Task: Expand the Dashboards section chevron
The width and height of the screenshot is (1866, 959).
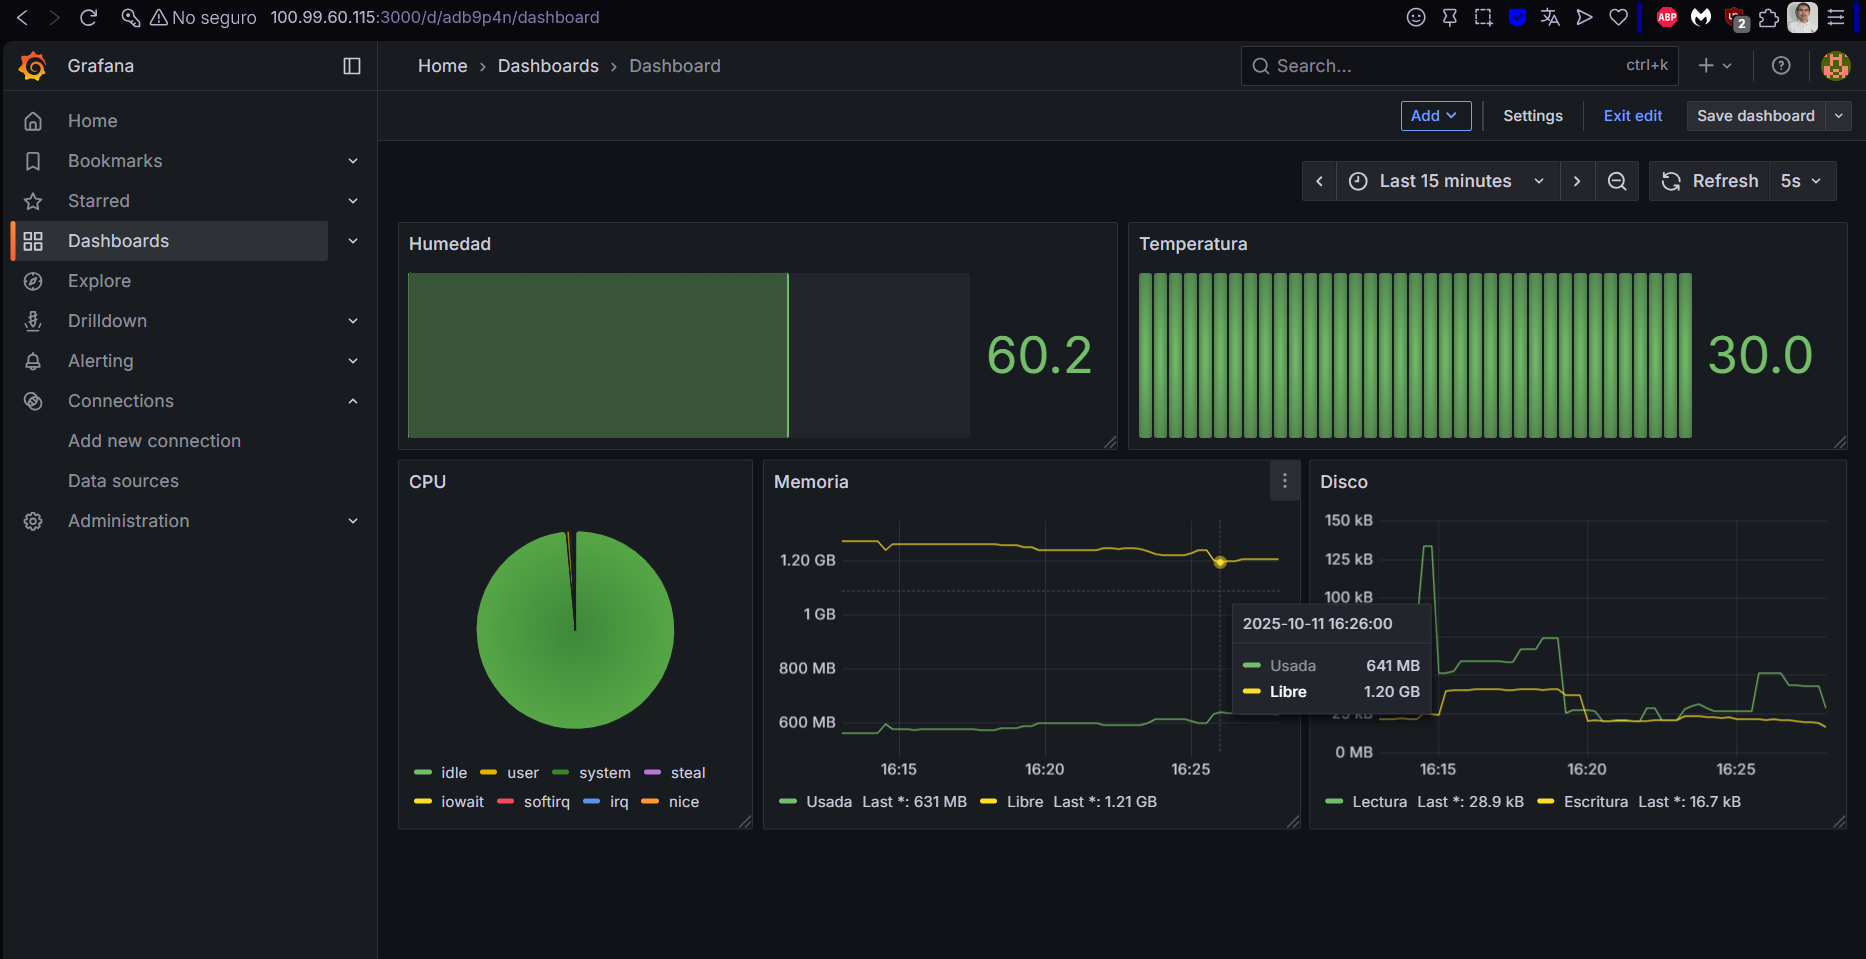Action: (x=353, y=241)
